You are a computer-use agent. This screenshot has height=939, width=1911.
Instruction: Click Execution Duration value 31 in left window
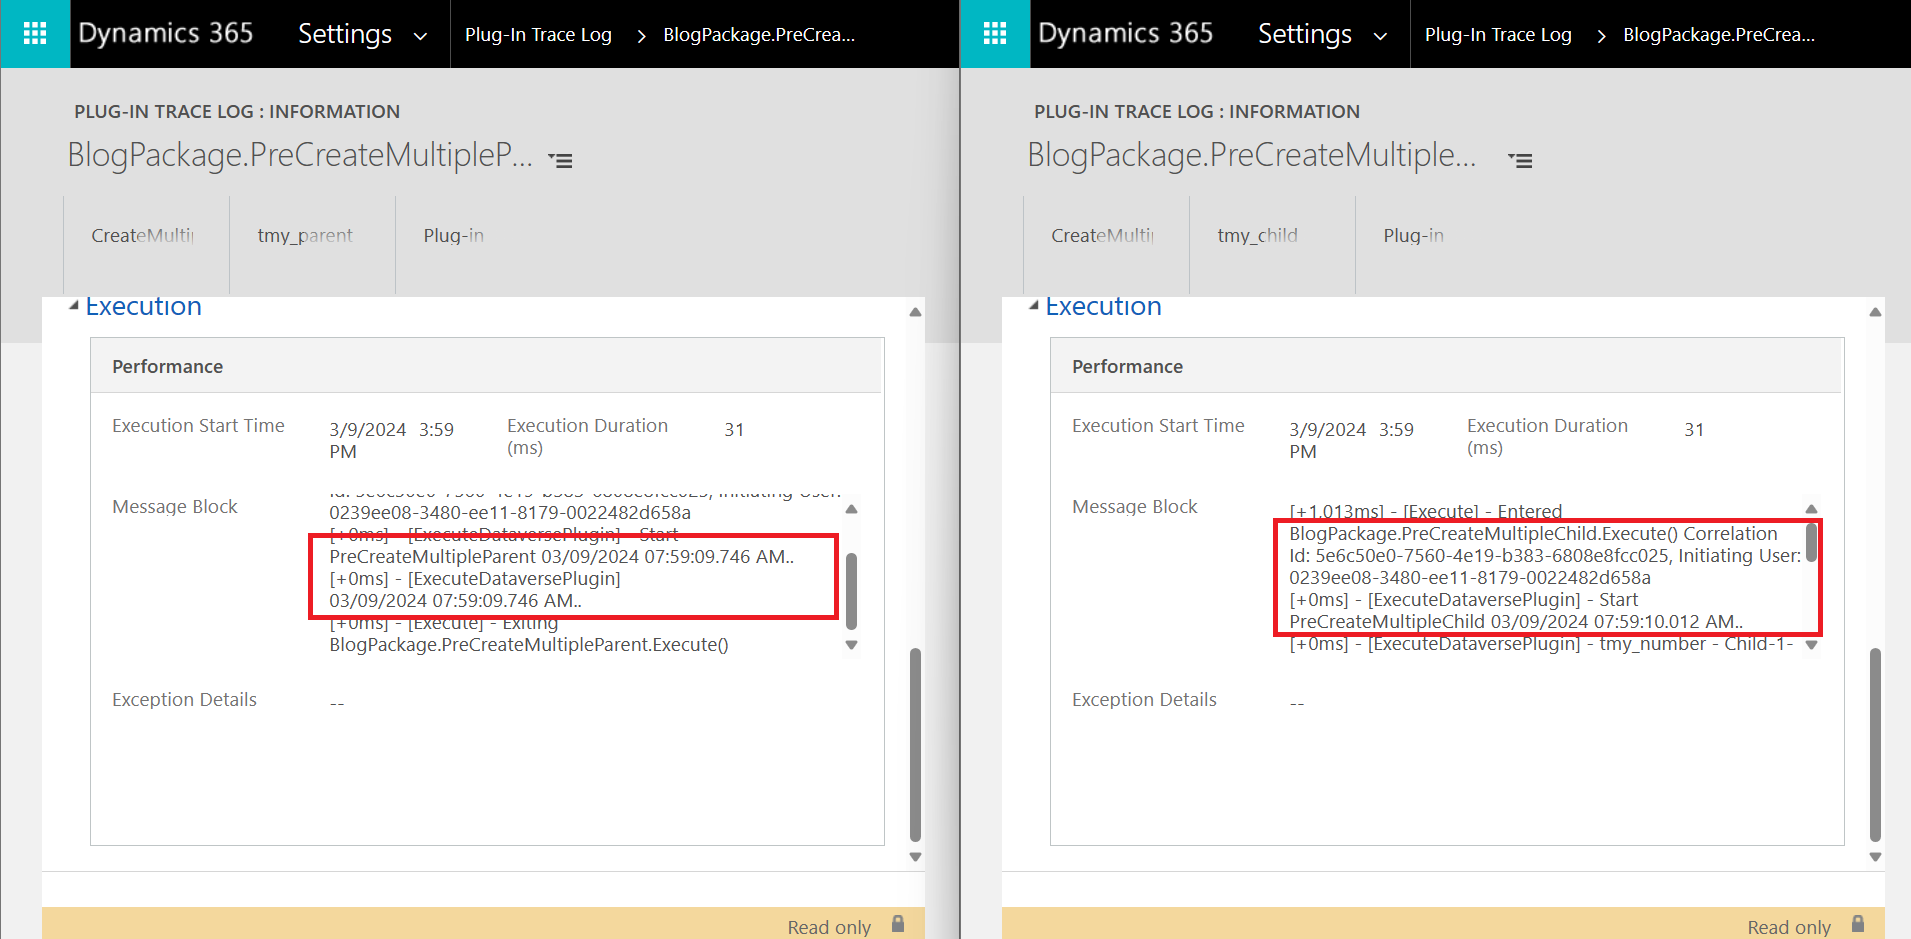(x=734, y=430)
